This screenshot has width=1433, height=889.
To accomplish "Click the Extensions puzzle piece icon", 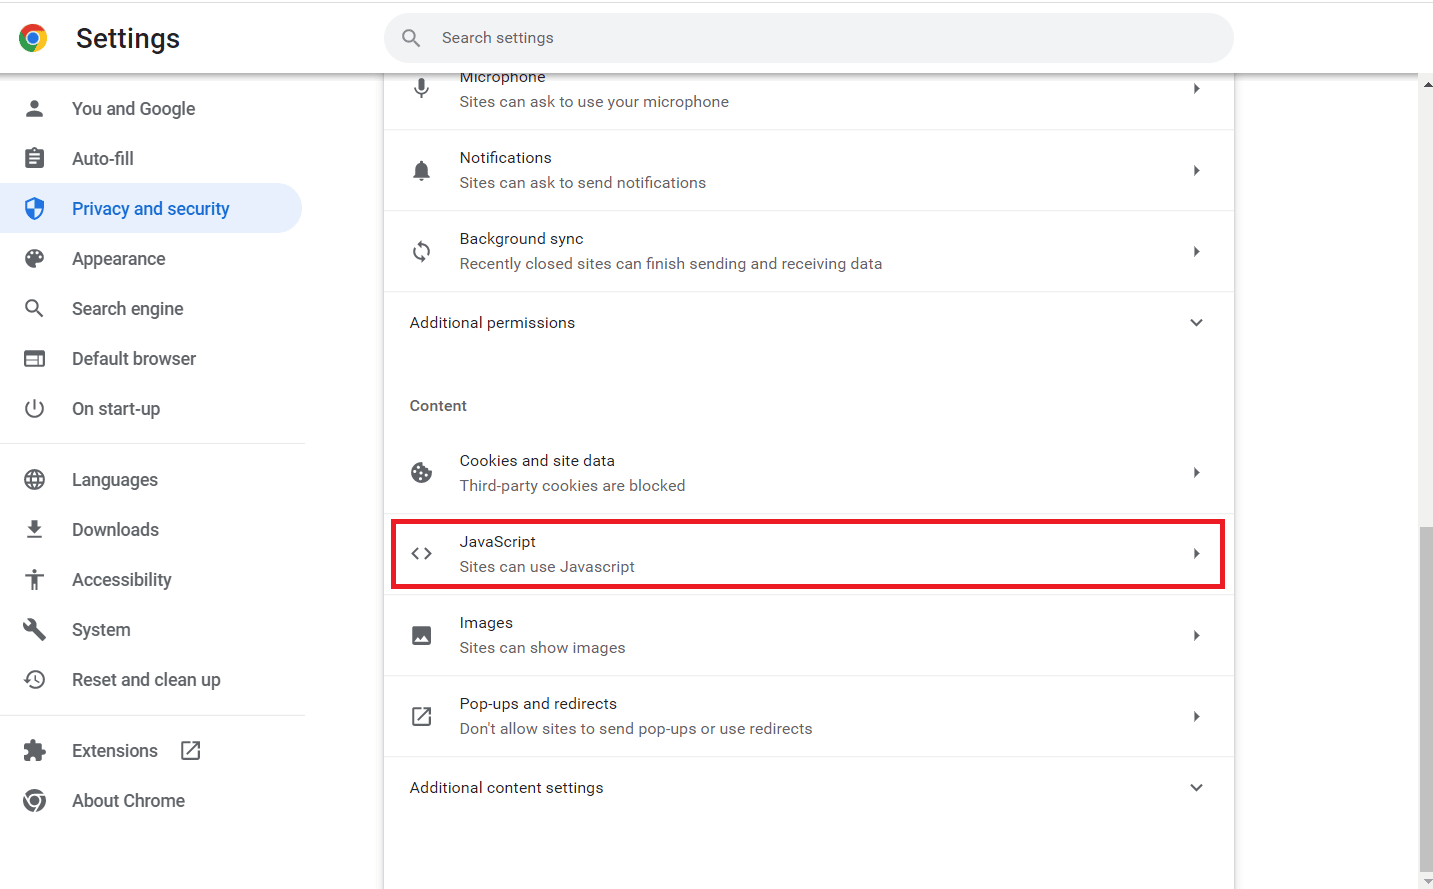I will [x=35, y=750].
